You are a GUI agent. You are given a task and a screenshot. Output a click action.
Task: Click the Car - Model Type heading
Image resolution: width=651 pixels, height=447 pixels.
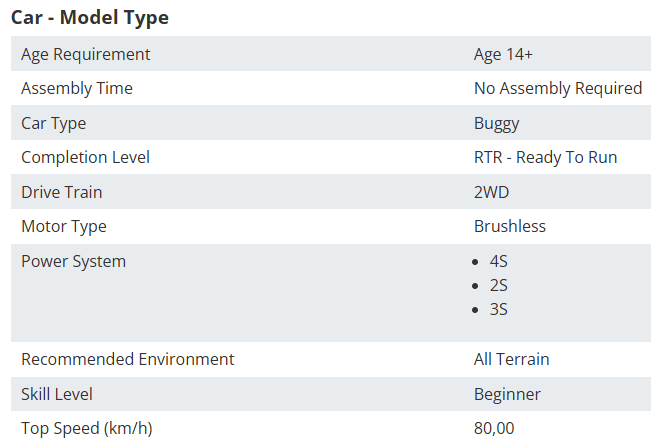click(x=90, y=18)
